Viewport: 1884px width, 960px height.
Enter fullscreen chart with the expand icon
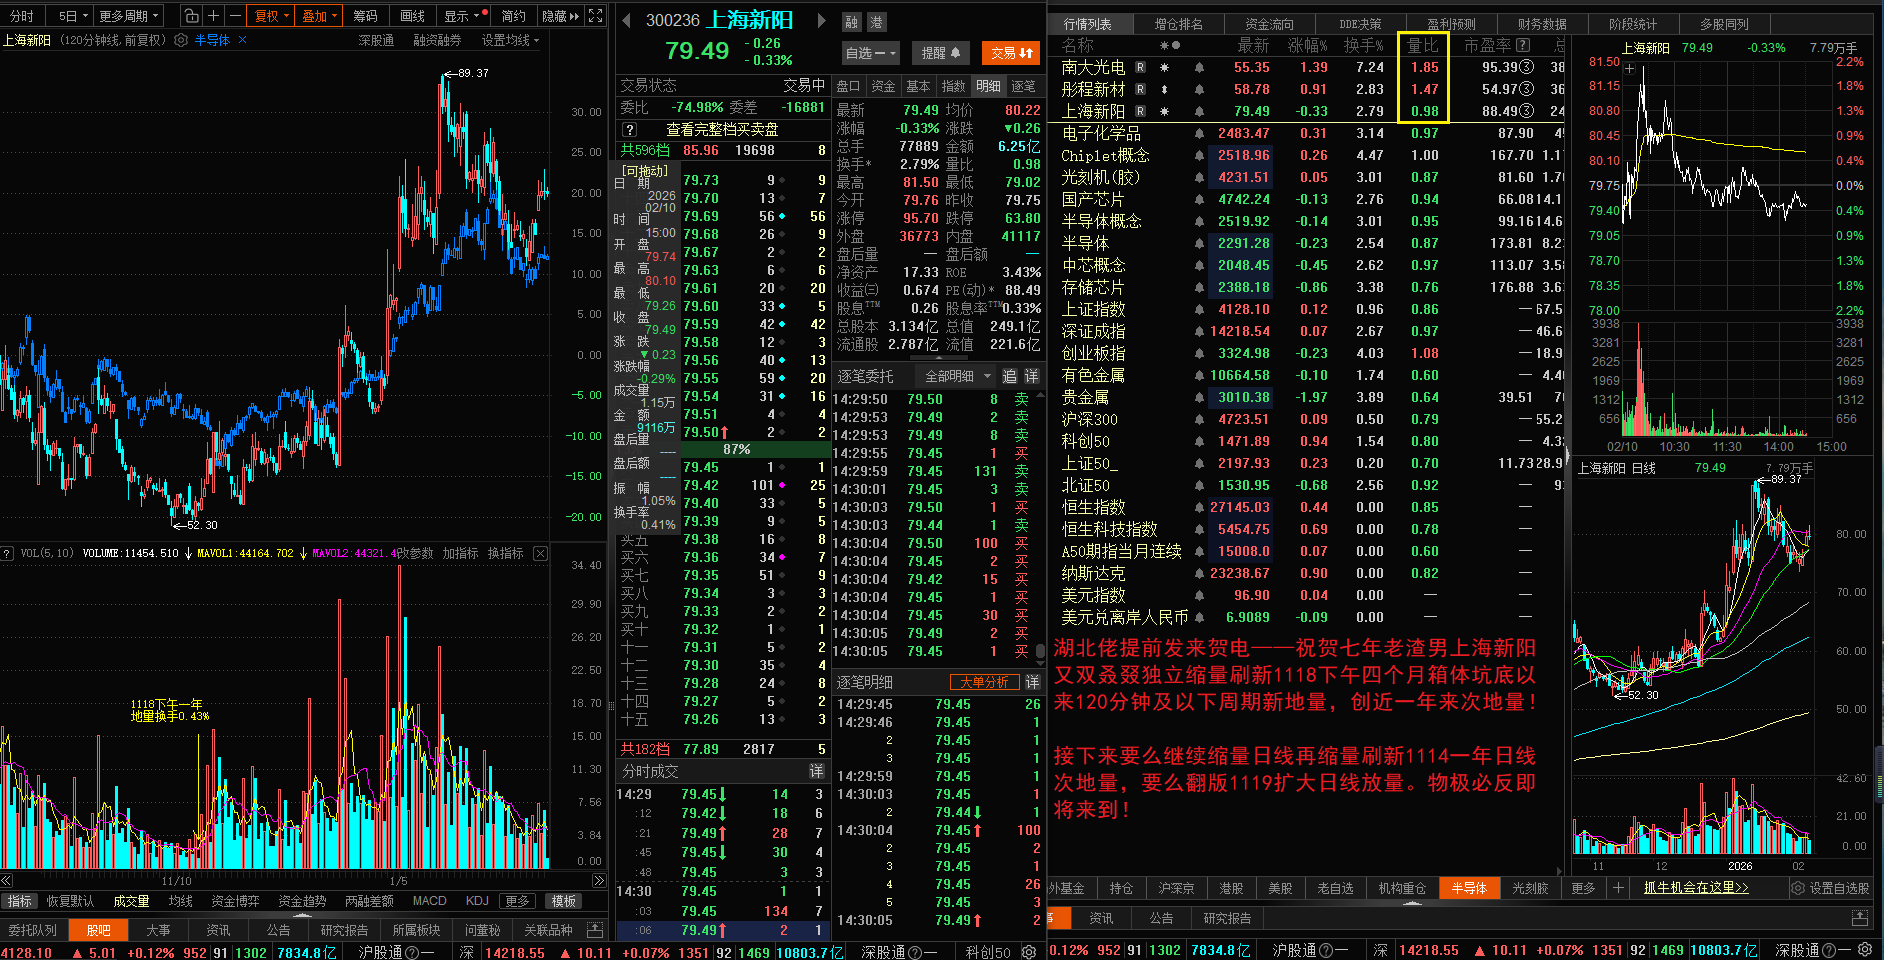tap(596, 15)
